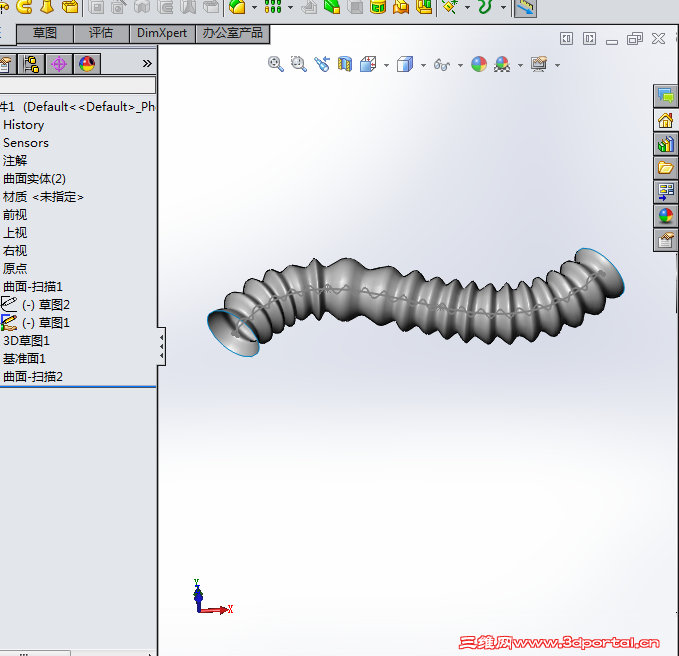
Task: Restore the Previous View
Action: click(322, 64)
